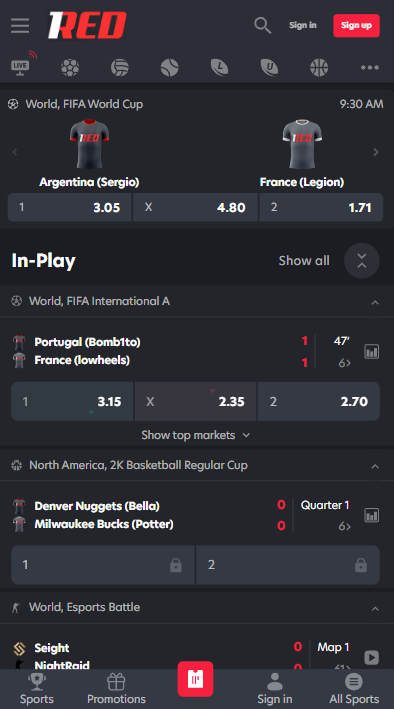Open the hamburger menu
Viewport: 394px width, 709px height.
(20, 25)
